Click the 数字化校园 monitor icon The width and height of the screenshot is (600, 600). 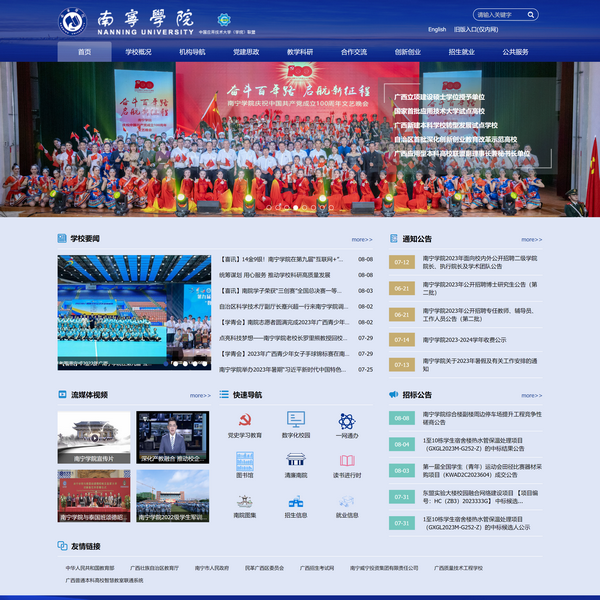click(296, 421)
